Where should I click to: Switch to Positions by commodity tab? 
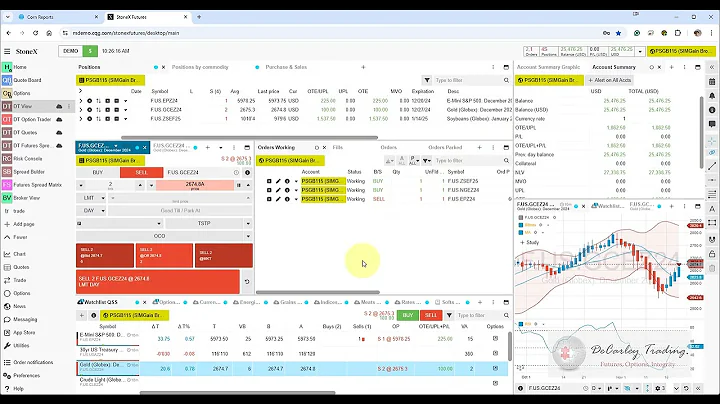pyautogui.click(x=200, y=67)
